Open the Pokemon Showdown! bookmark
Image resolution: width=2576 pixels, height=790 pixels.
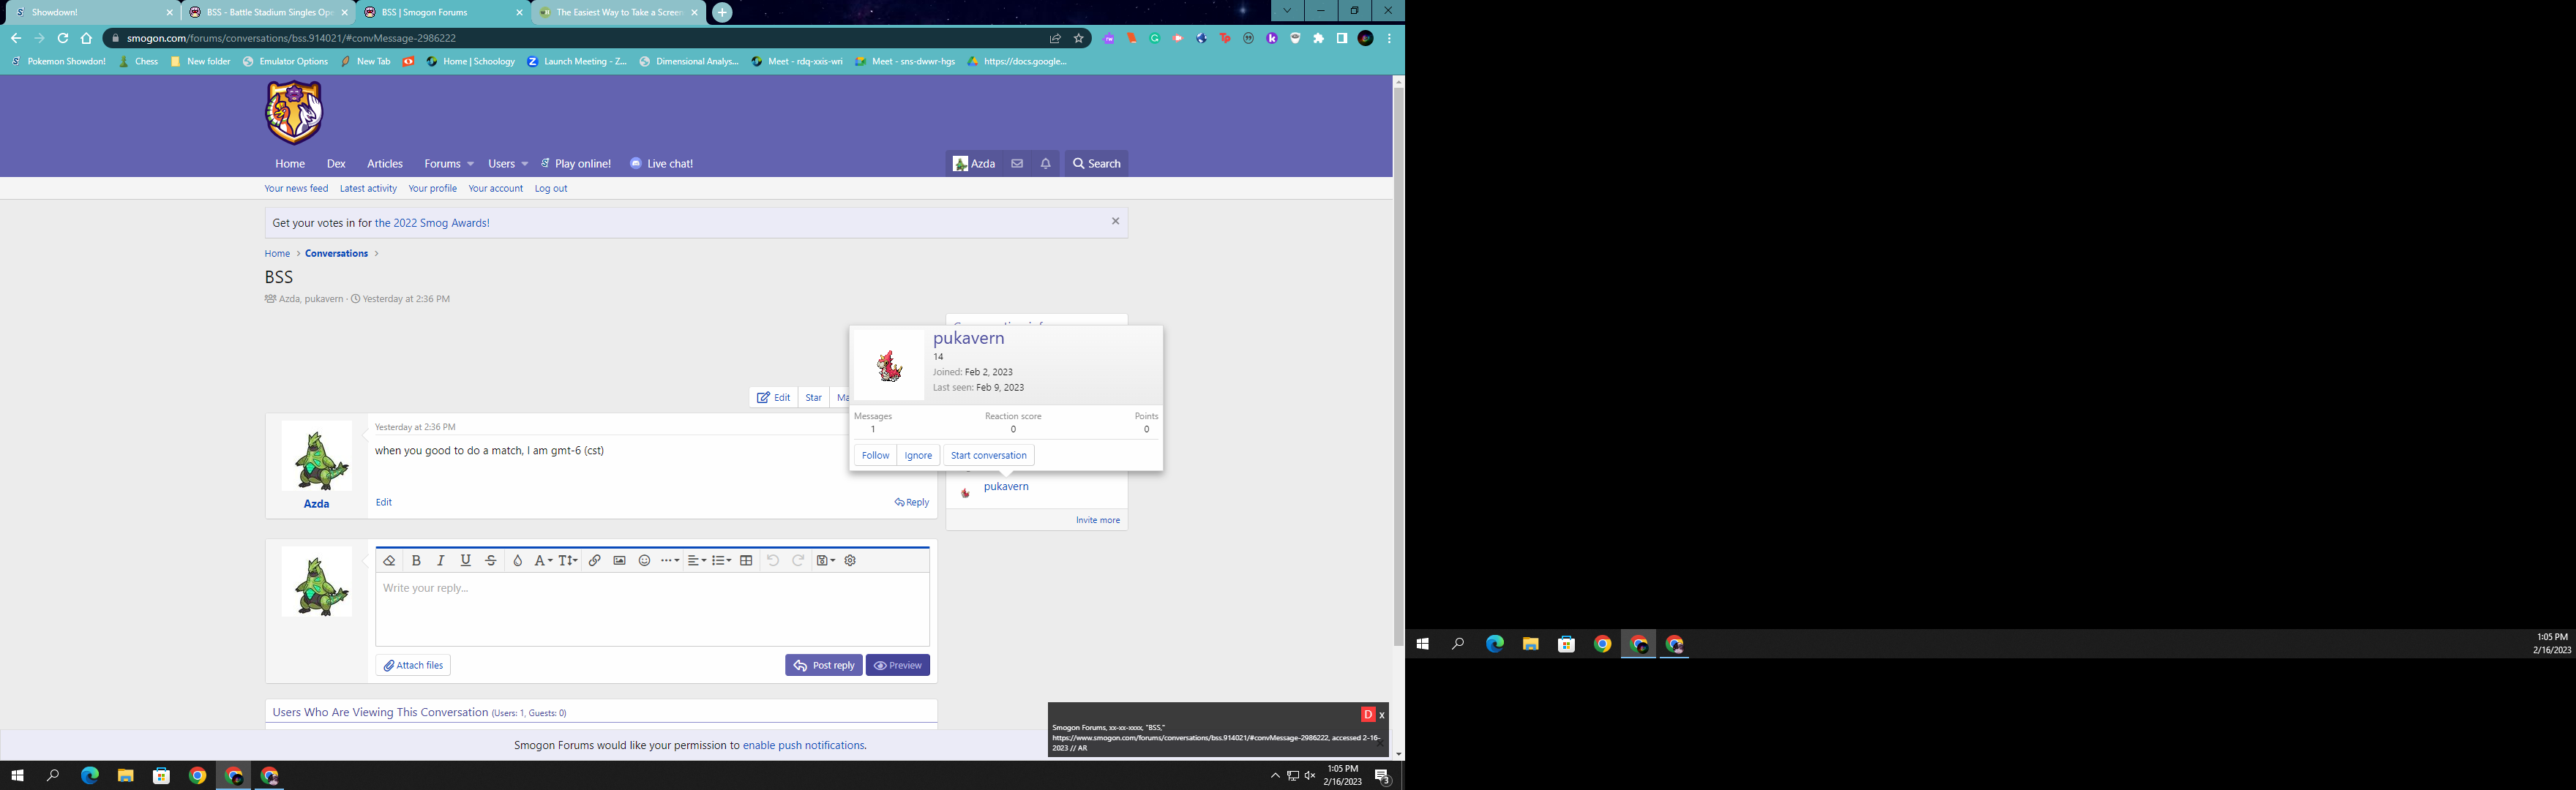click(x=58, y=61)
